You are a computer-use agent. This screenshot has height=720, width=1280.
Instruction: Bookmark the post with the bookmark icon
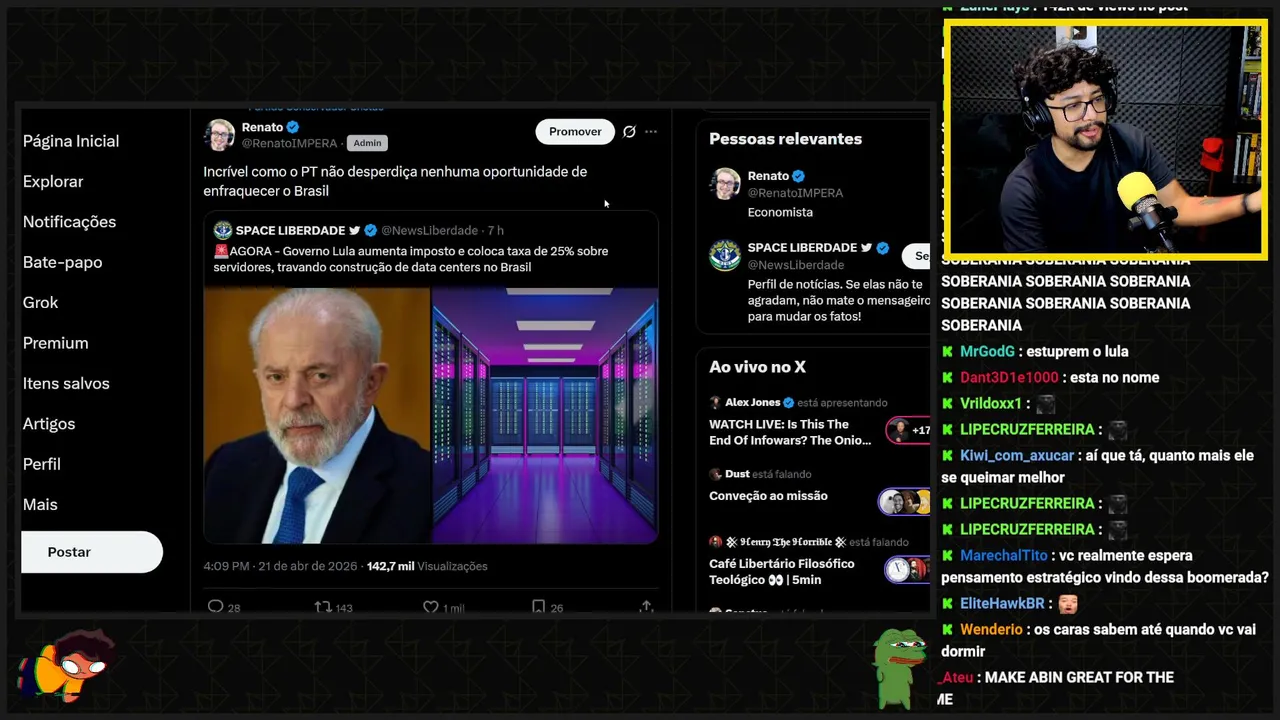pos(538,606)
